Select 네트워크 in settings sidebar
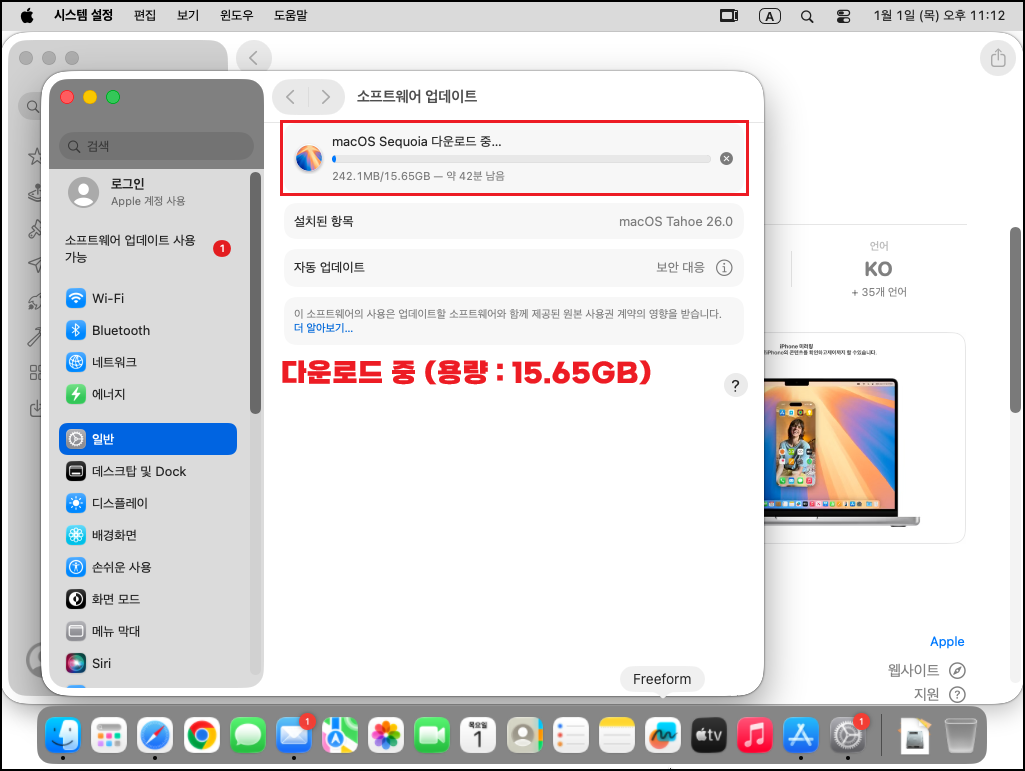Image resolution: width=1025 pixels, height=771 pixels. [x=148, y=362]
